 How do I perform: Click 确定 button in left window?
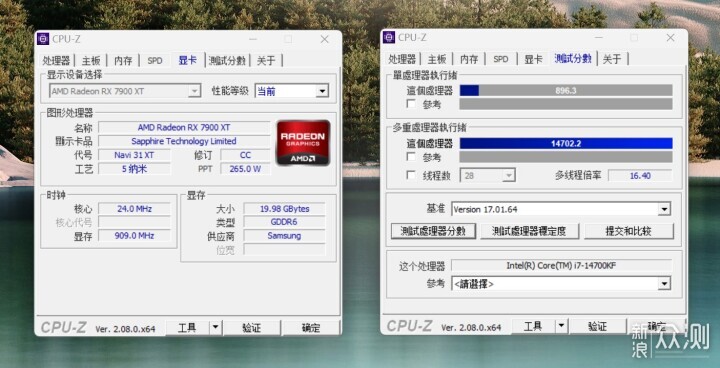click(x=311, y=328)
